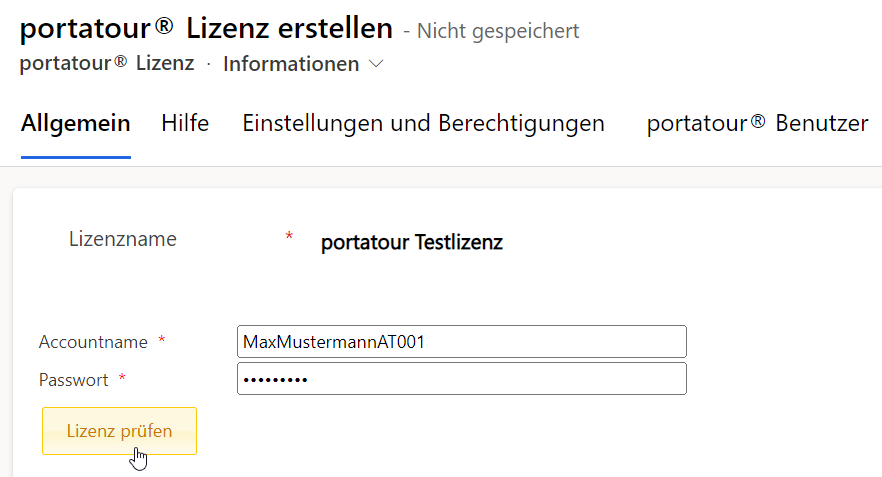The width and height of the screenshot is (882, 477).
Task: Focus the Accountname input field
Action: pyautogui.click(x=462, y=341)
